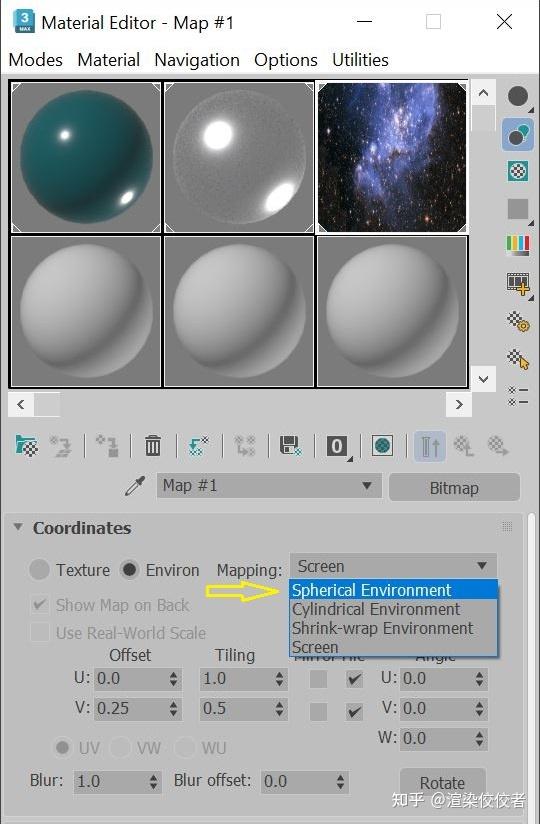This screenshot has height=824, width=540.
Task: Select the UV radio button
Action: pos(63,747)
